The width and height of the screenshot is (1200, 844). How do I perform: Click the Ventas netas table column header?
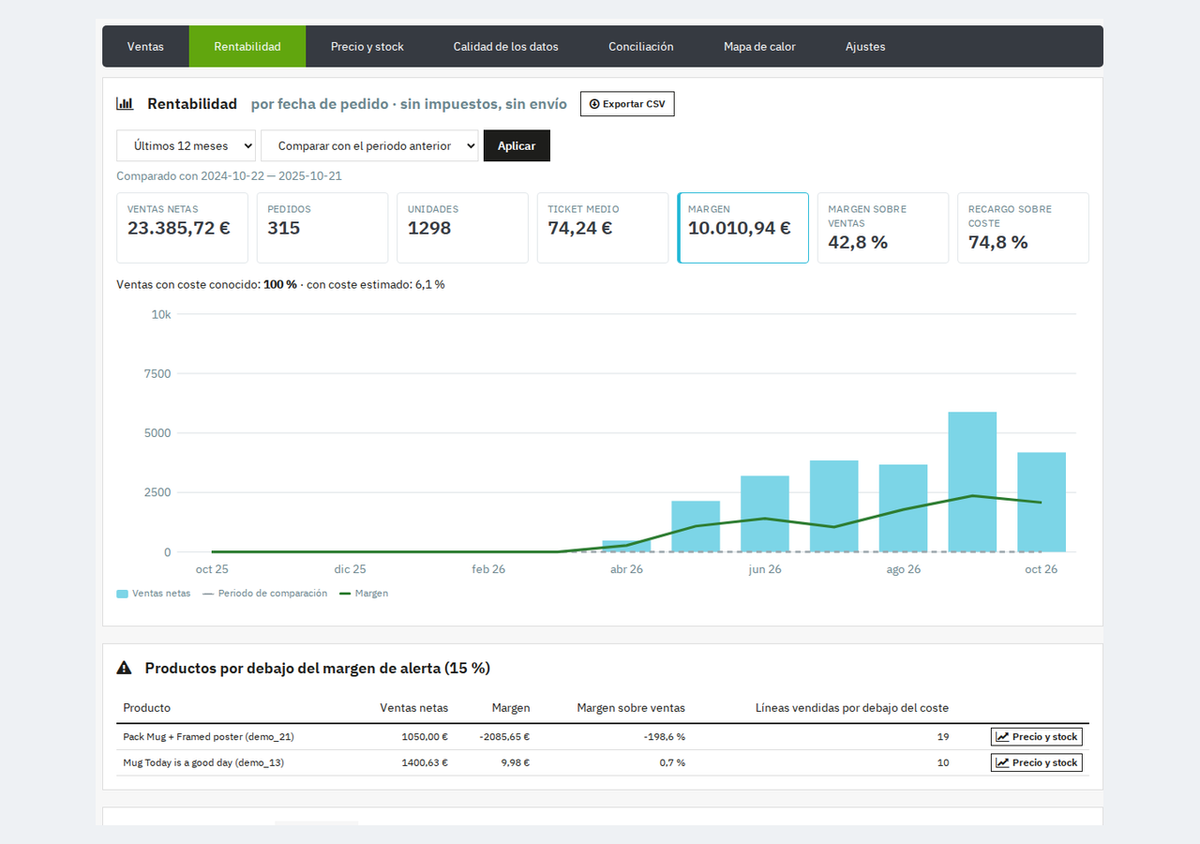click(414, 708)
